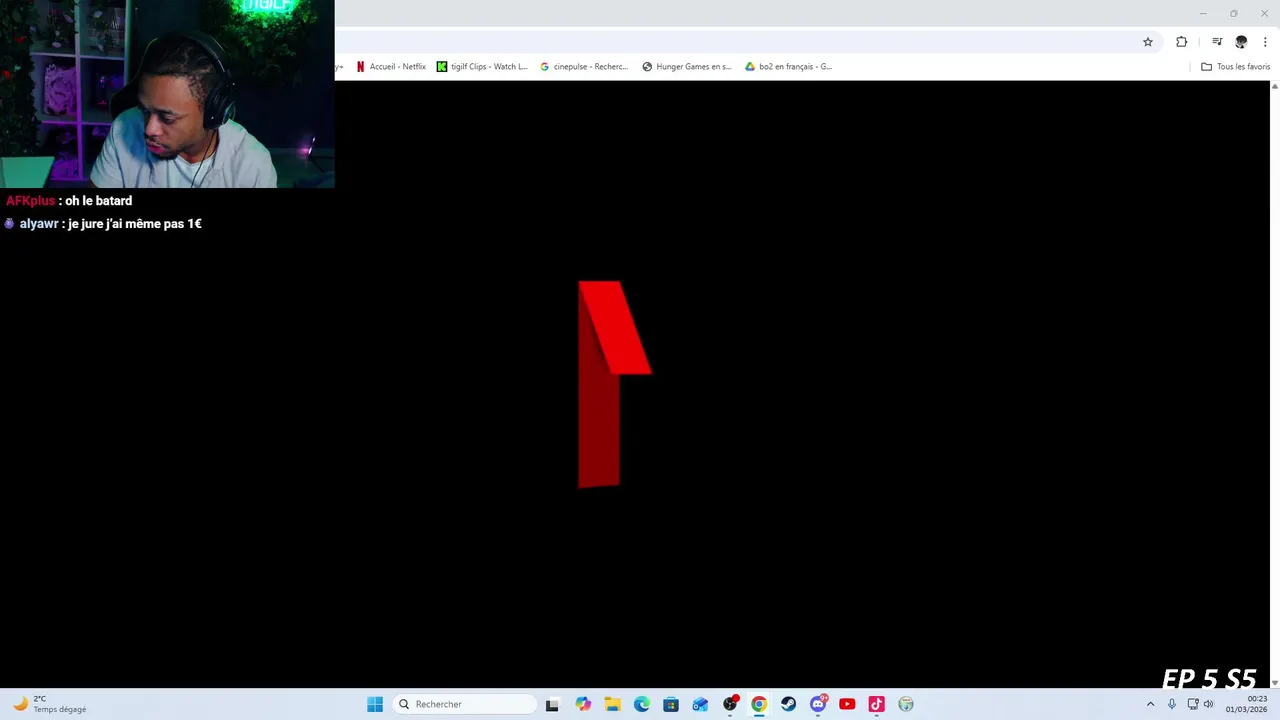Open Discord from the taskbar
Screen dimensions: 1280x720
click(x=818, y=704)
